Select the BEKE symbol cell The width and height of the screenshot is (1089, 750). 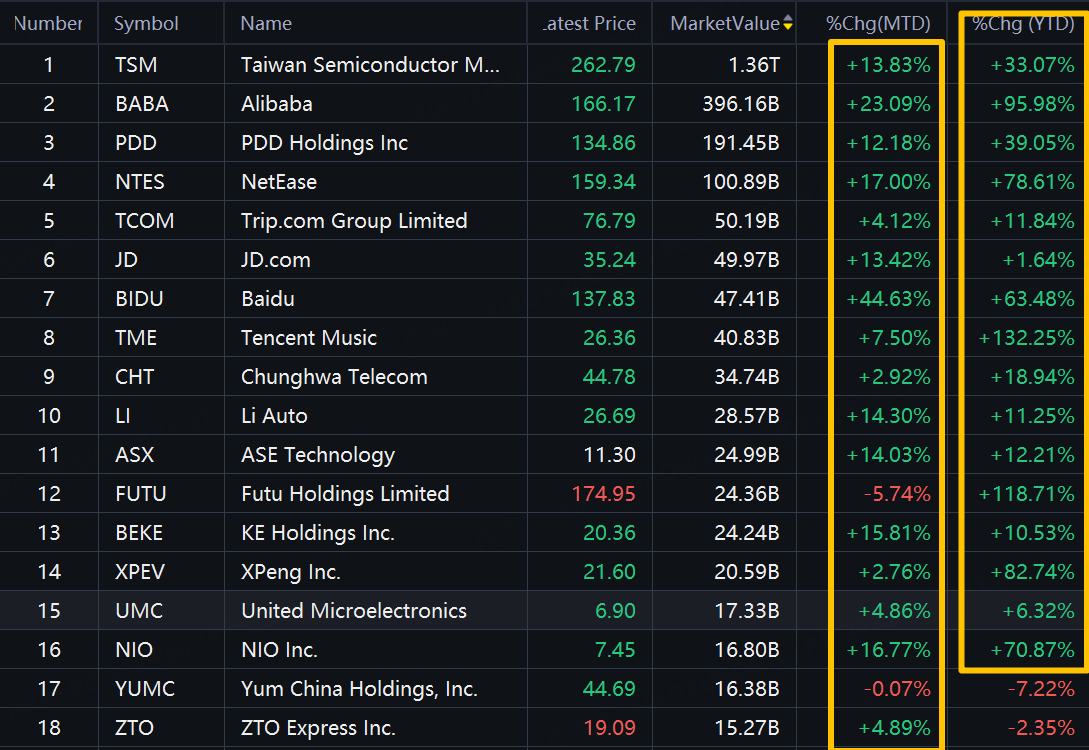point(140,532)
